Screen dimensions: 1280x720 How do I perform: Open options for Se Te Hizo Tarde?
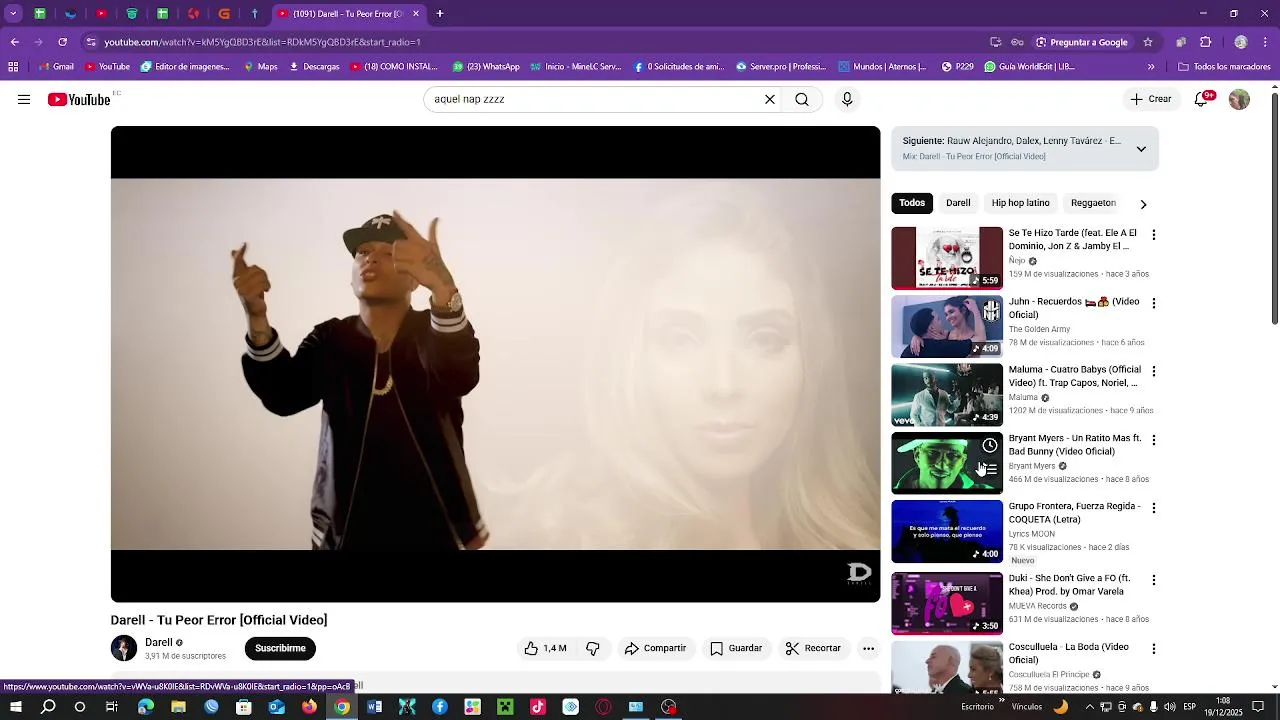pyautogui.click(x=1154, y=235)
